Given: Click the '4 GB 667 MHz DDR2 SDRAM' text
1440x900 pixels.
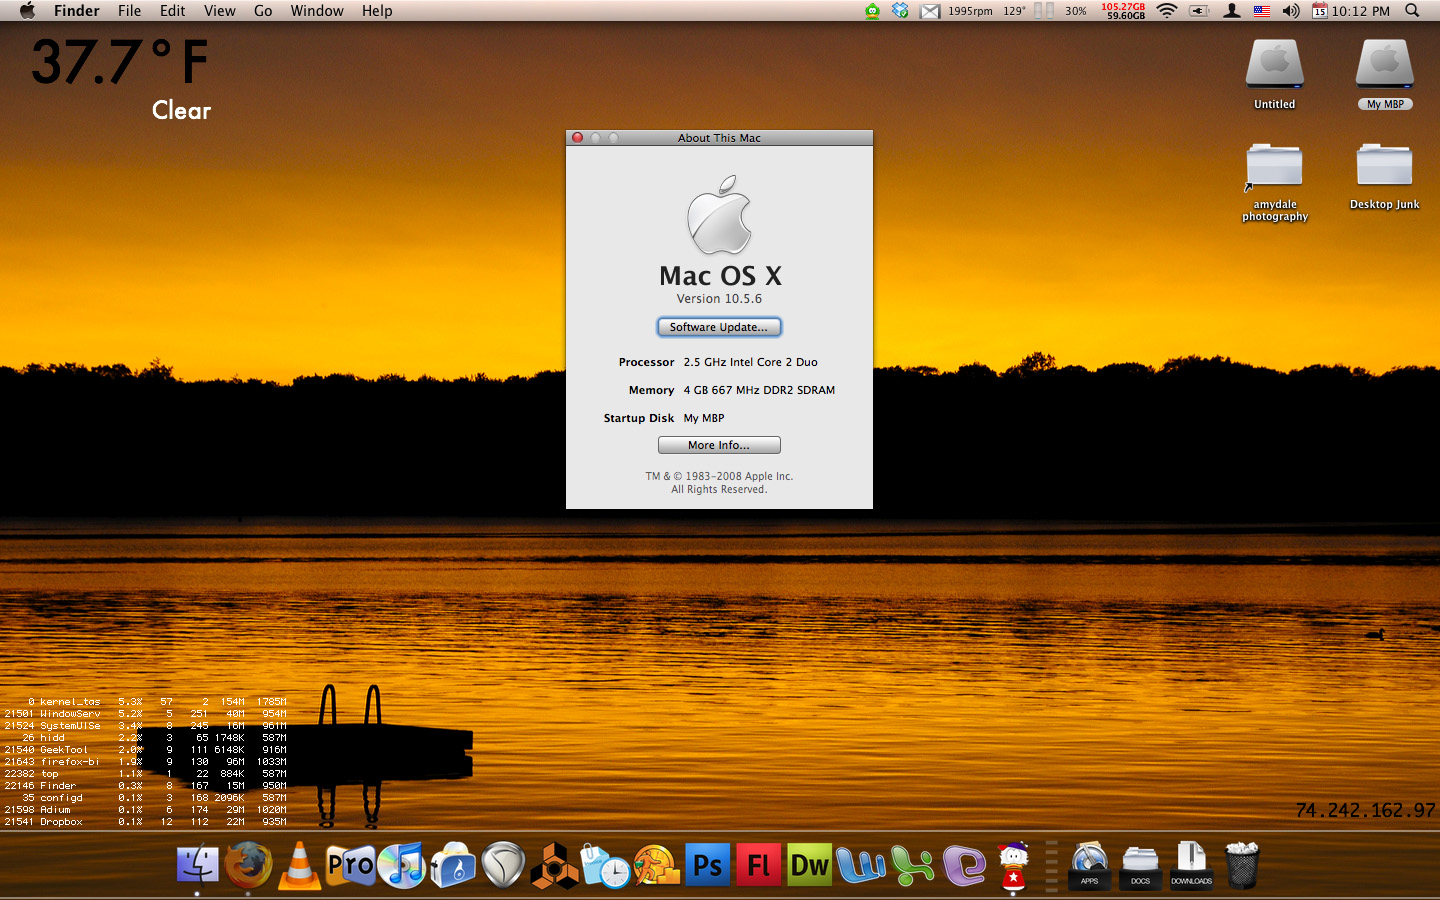Looking at the screenshot, I should click(759, 390).
